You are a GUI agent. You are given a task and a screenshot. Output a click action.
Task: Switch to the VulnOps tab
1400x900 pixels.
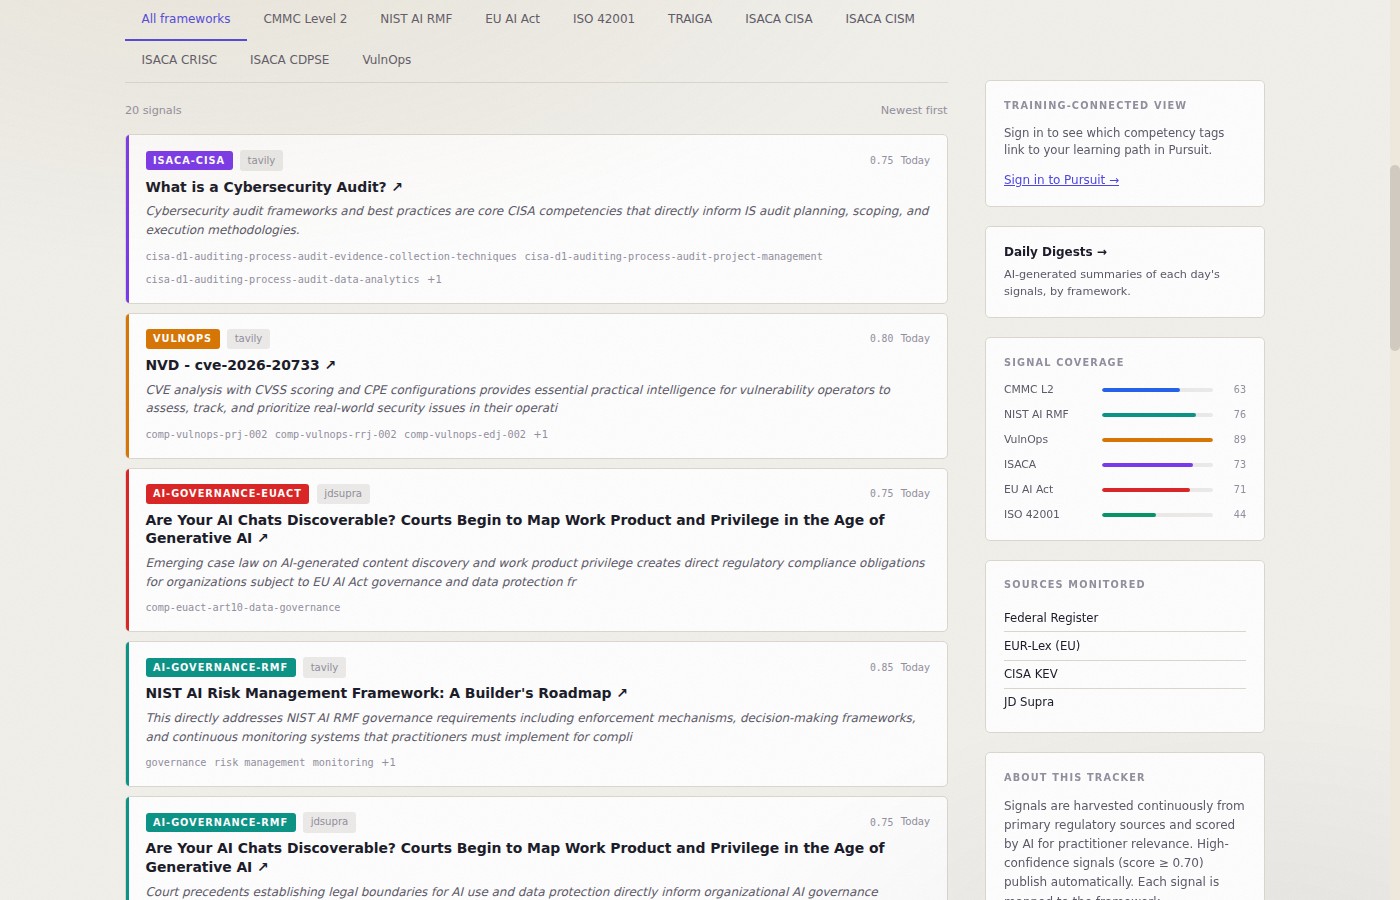coord(386,60)
